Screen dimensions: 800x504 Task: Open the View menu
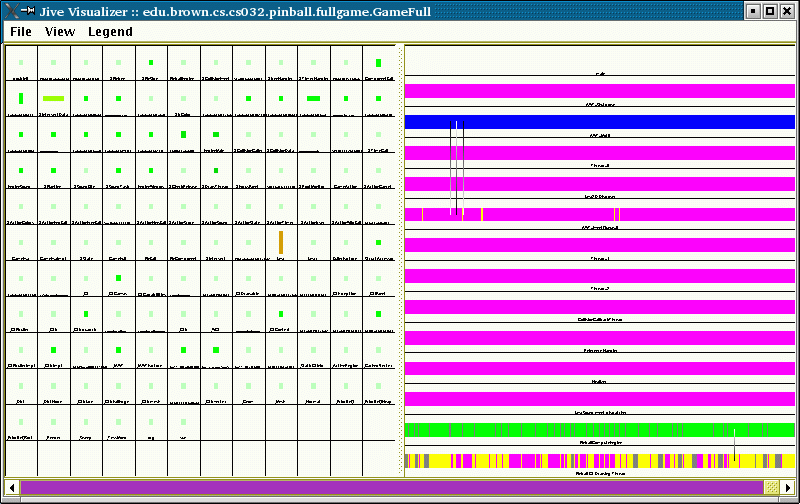click(x=60, y=32)
